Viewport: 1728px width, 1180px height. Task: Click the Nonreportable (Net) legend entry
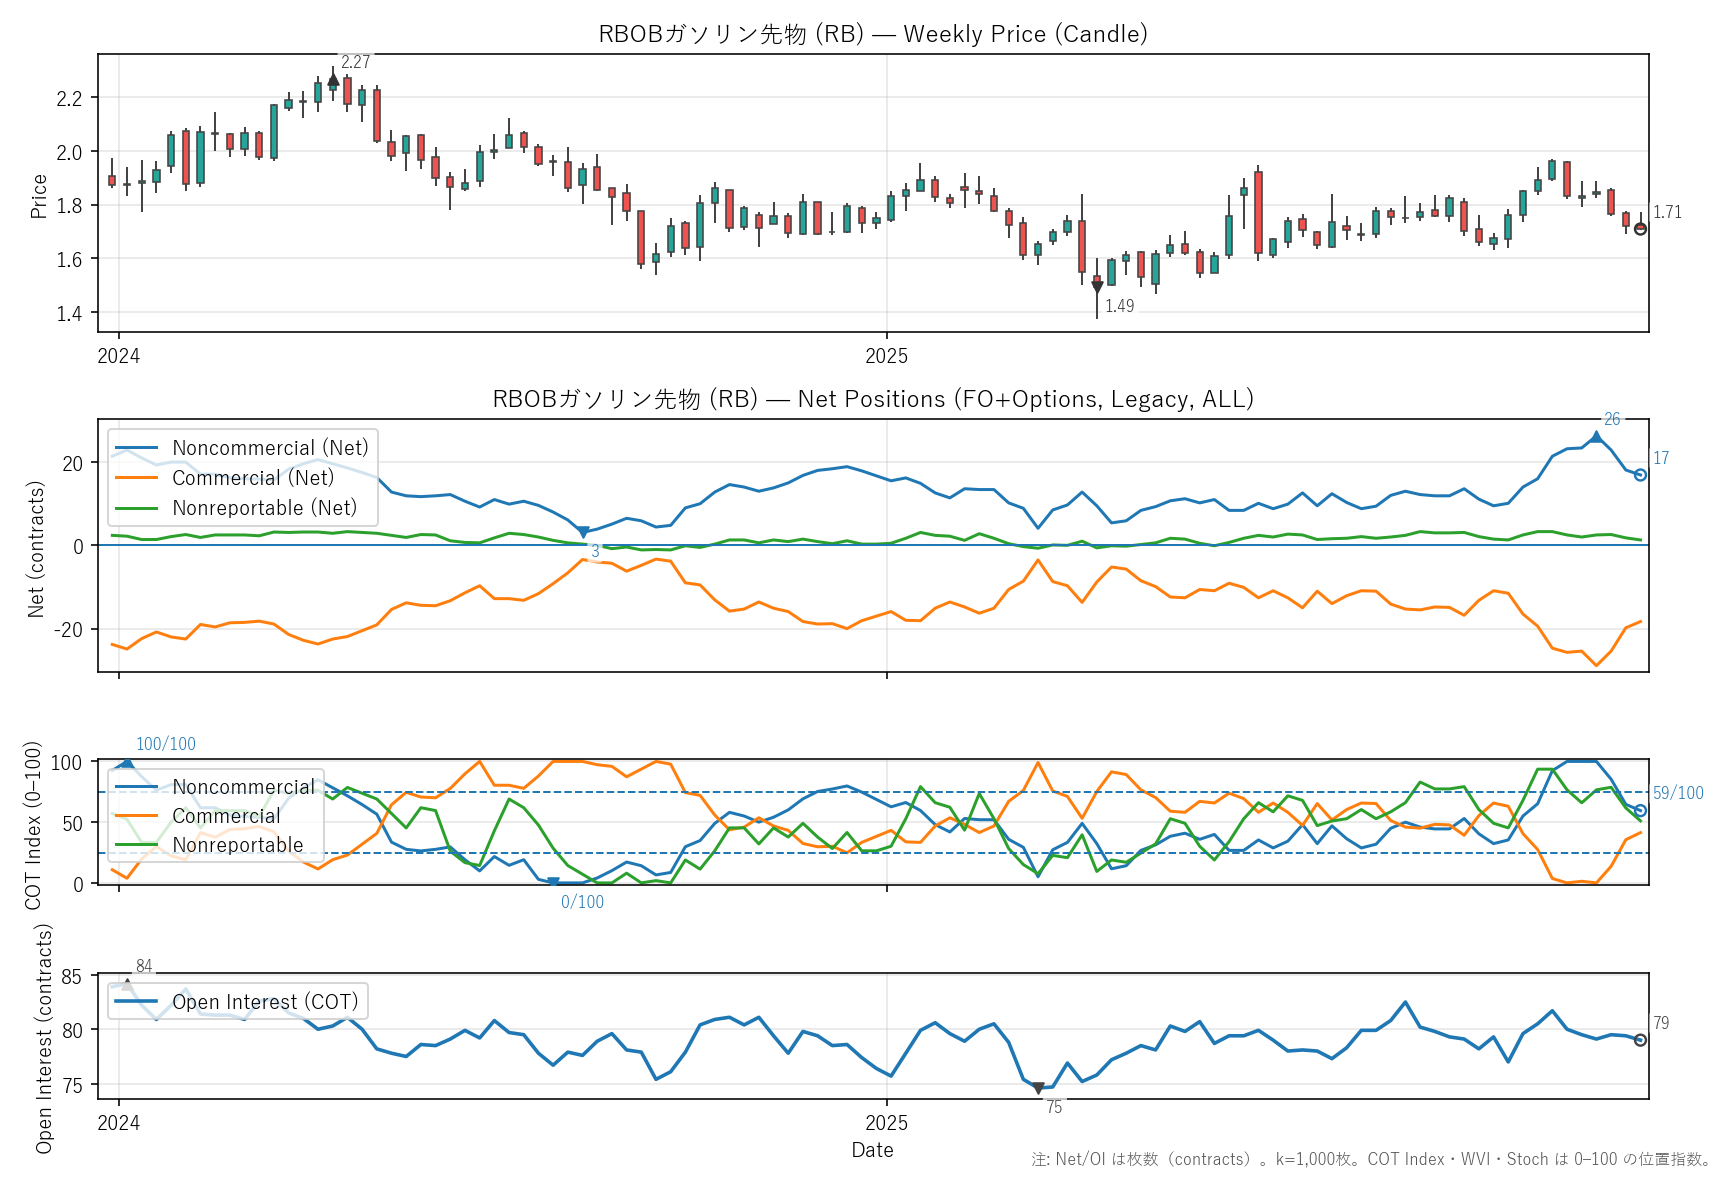(264, 508)
